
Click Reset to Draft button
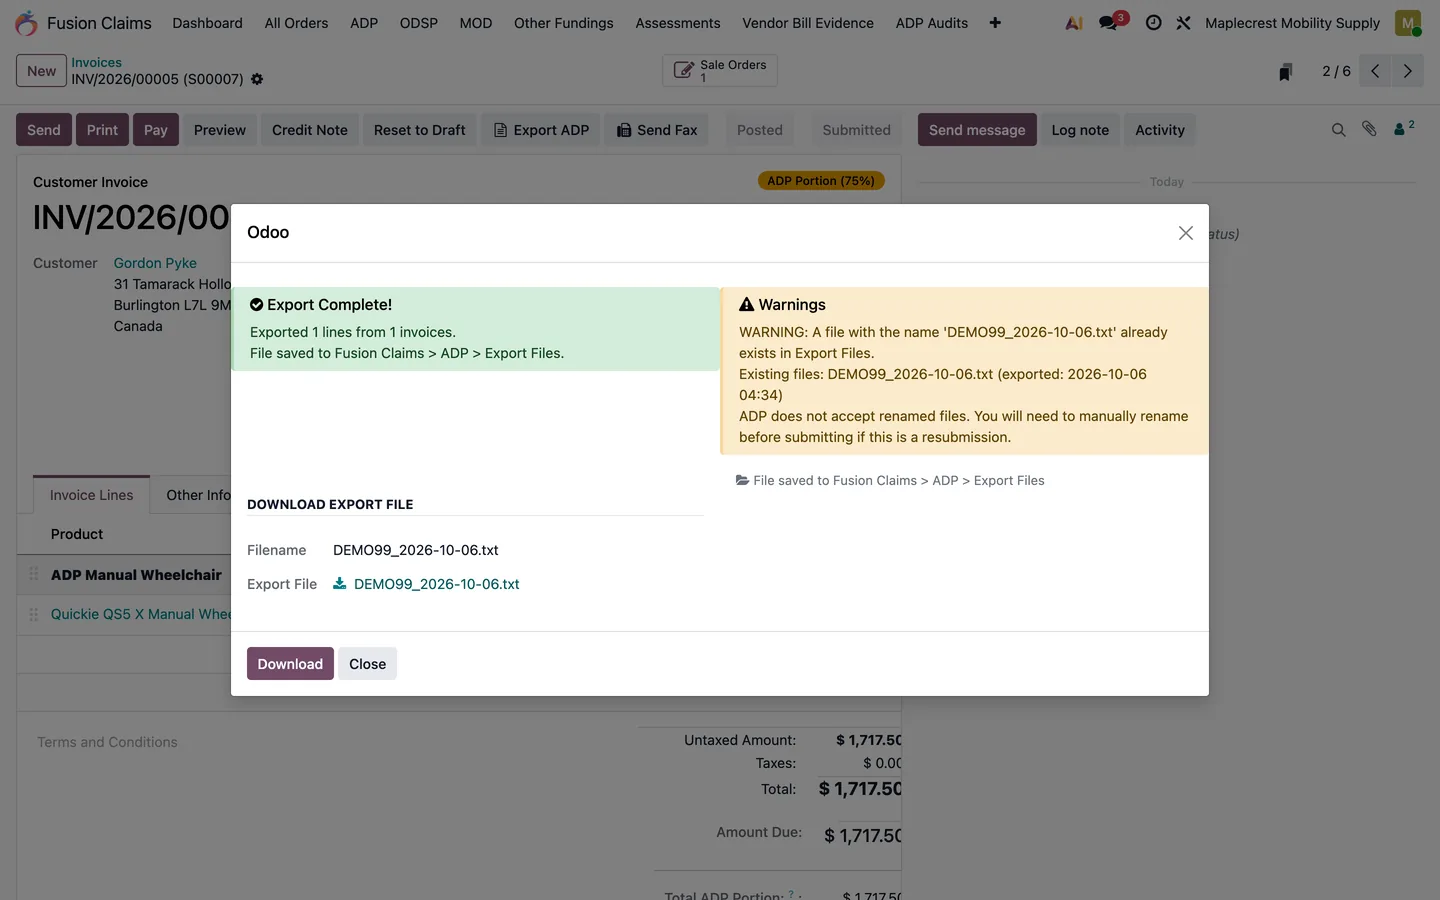click(x=420, y=130)
